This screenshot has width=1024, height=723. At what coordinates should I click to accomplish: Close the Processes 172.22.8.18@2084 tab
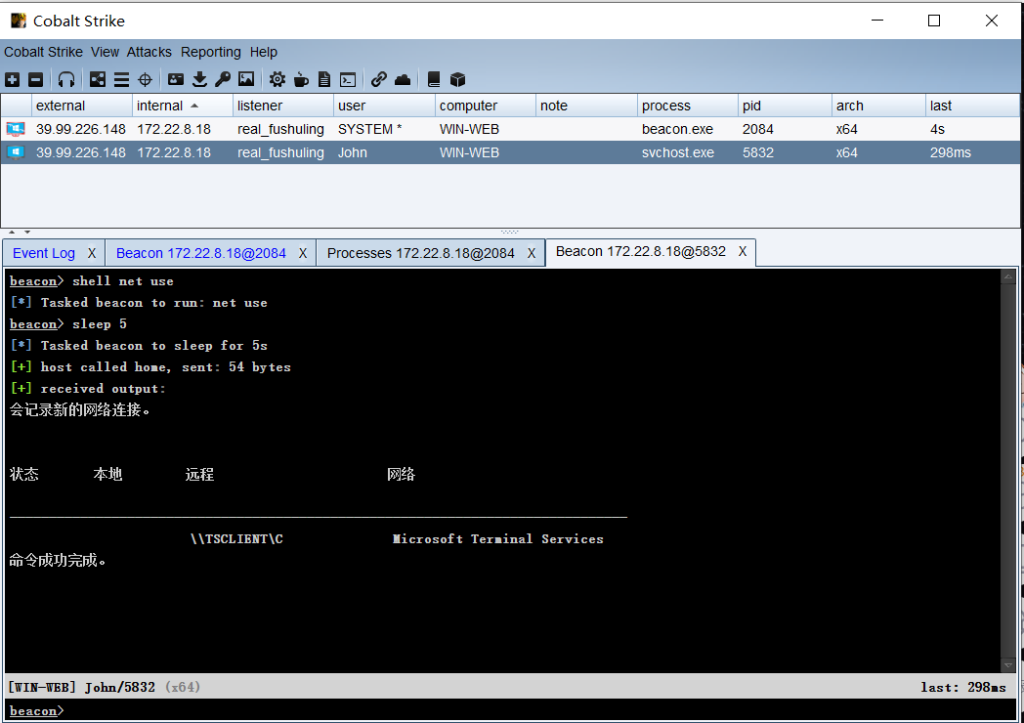[x=531, y=253]
